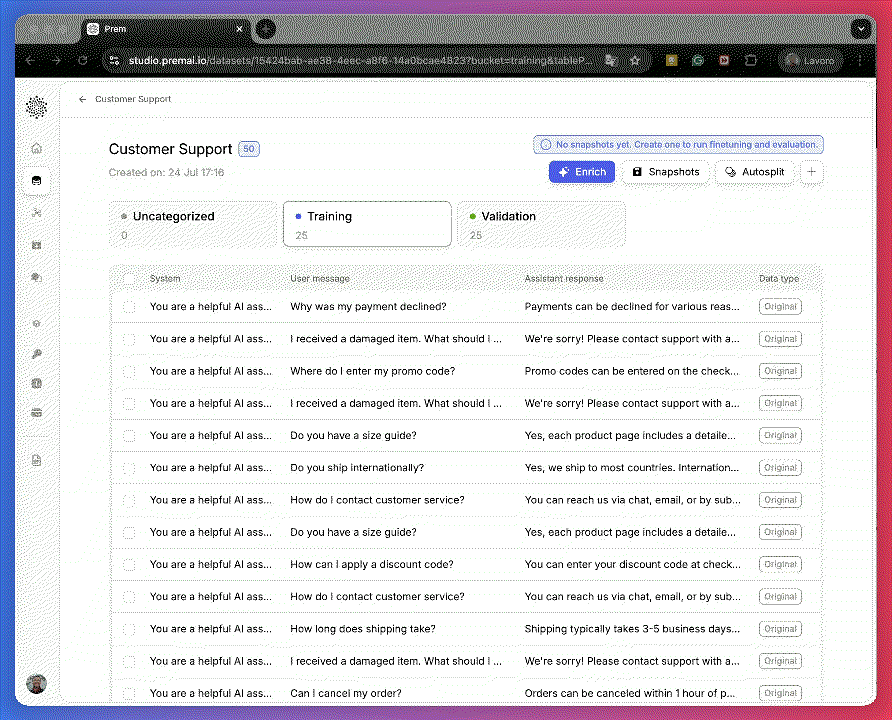892x720 pixels.
Task: Click 'Orders can be canceled within 1 hour' cell
Action: click(x=630, y=693)
